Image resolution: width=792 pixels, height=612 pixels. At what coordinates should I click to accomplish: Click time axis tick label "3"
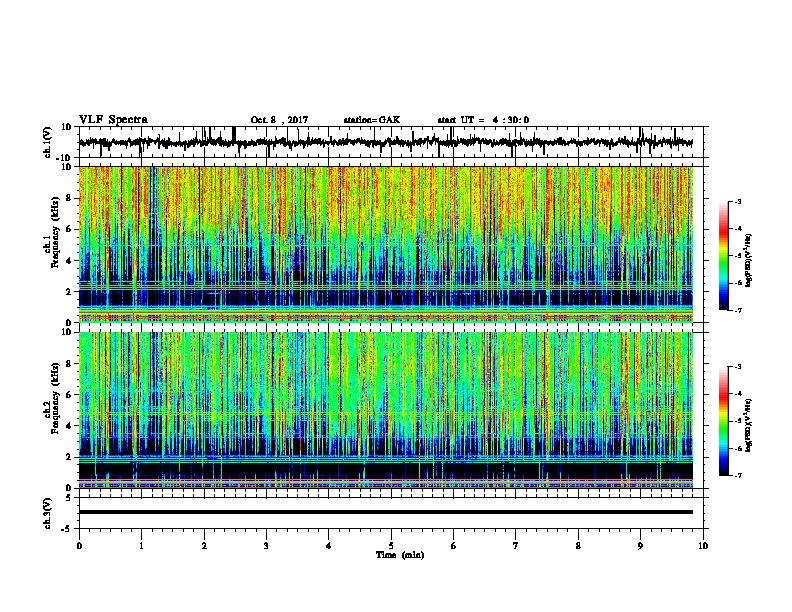pos(266,546)
